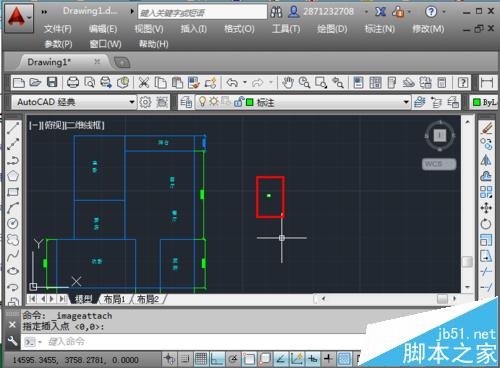This screenshot has height=368, width=500.
Task: Click the Undo arrow icon
Action: (232, 82)
